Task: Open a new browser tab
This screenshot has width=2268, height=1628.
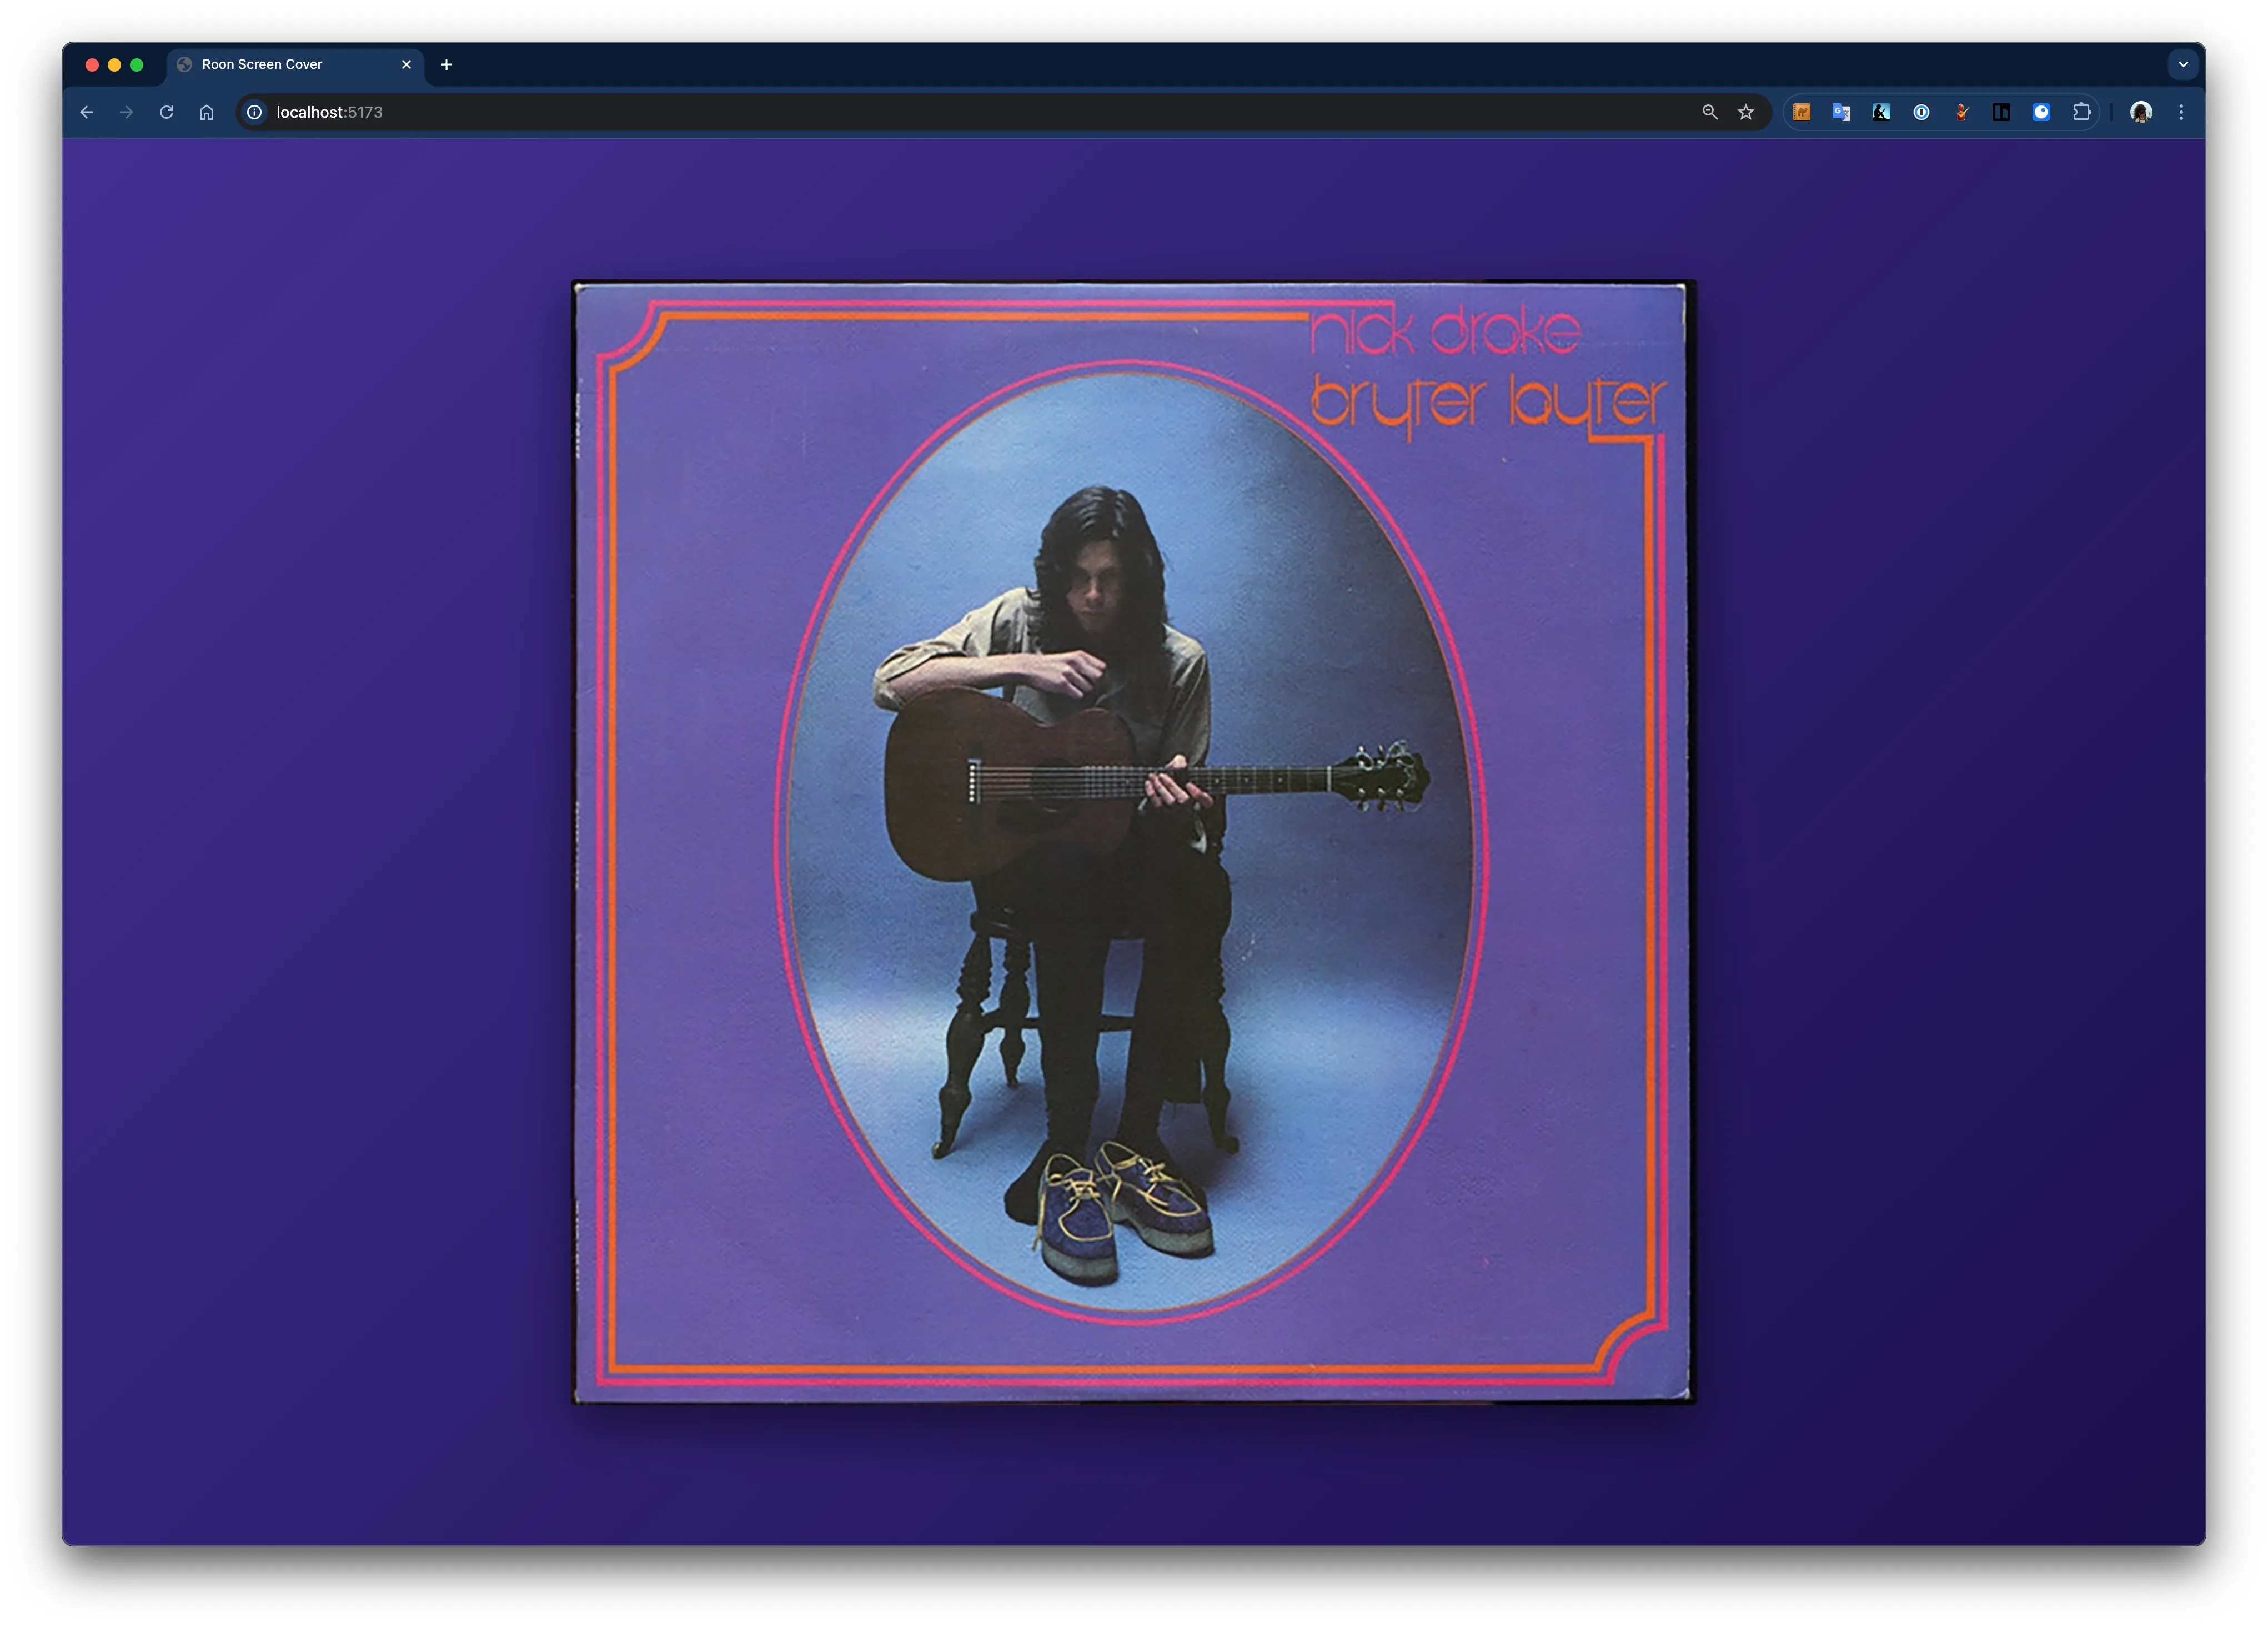Action: point(447,64)
